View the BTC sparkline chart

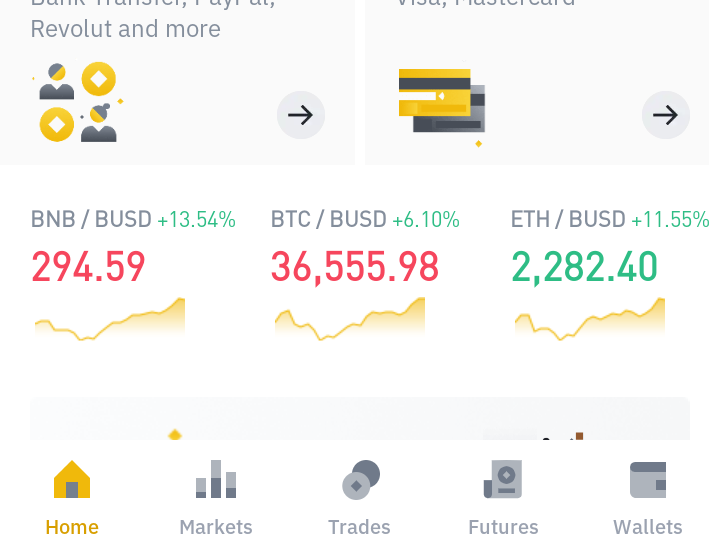pyautogui.click(x=350, y=319)
